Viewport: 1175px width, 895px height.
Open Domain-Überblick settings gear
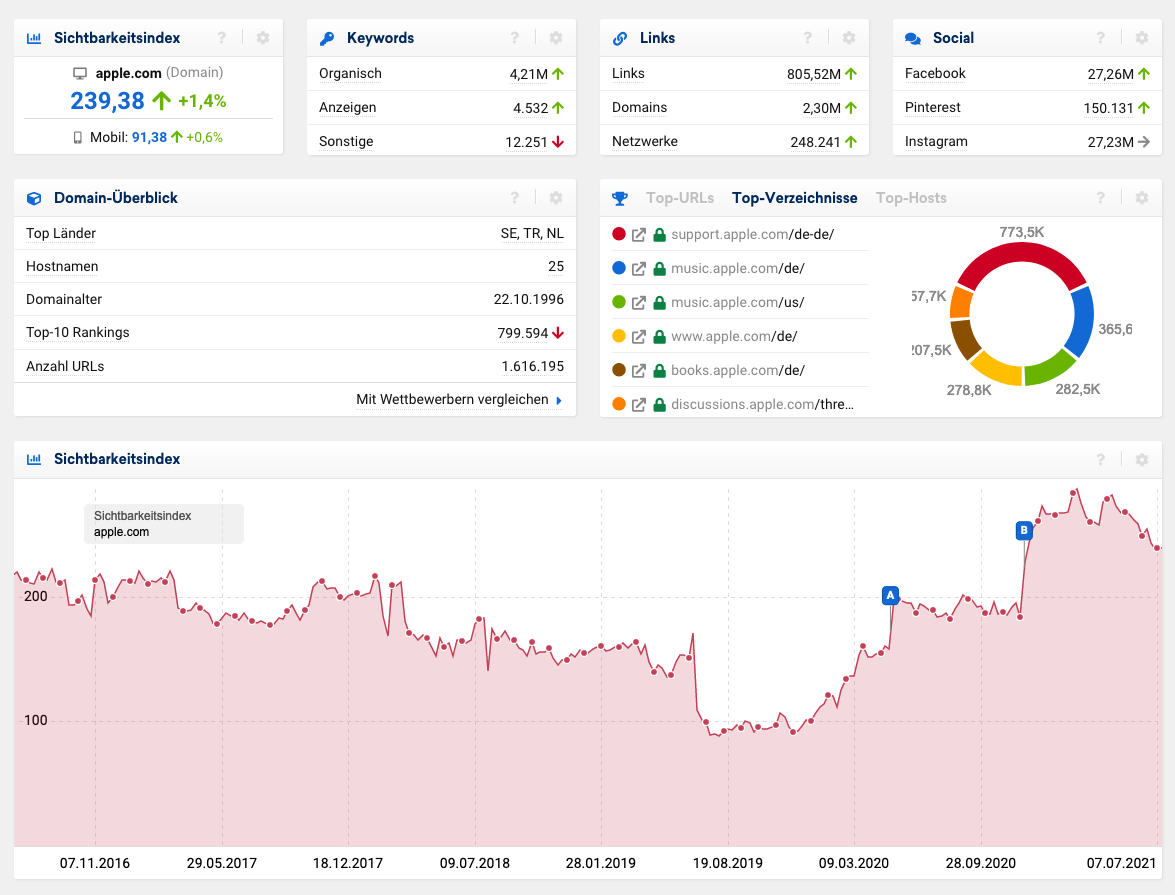(x=555, y=198)
